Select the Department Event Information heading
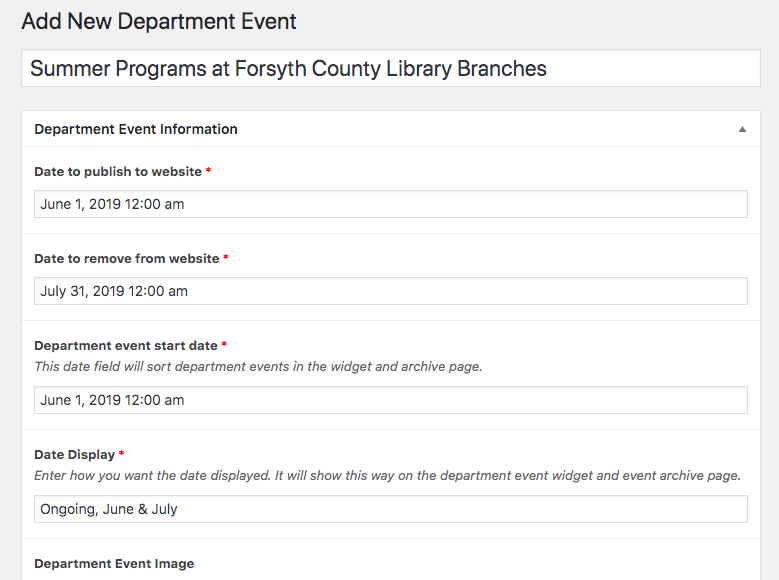779x580 pixels. tap(136, 129)
